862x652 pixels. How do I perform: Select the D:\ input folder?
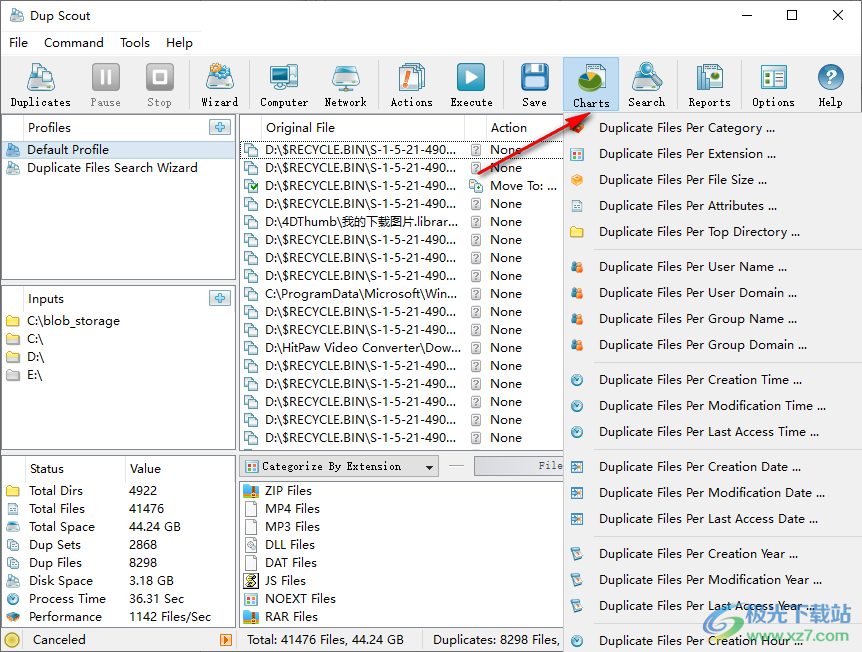(119, 357)
